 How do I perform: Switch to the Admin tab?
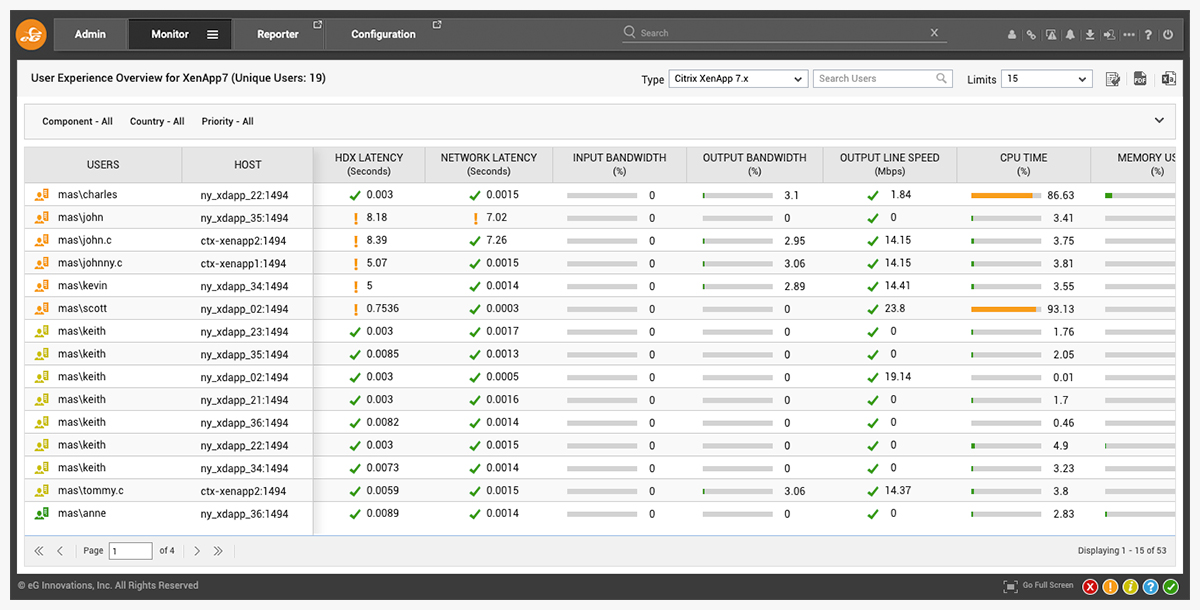(90, 34)
